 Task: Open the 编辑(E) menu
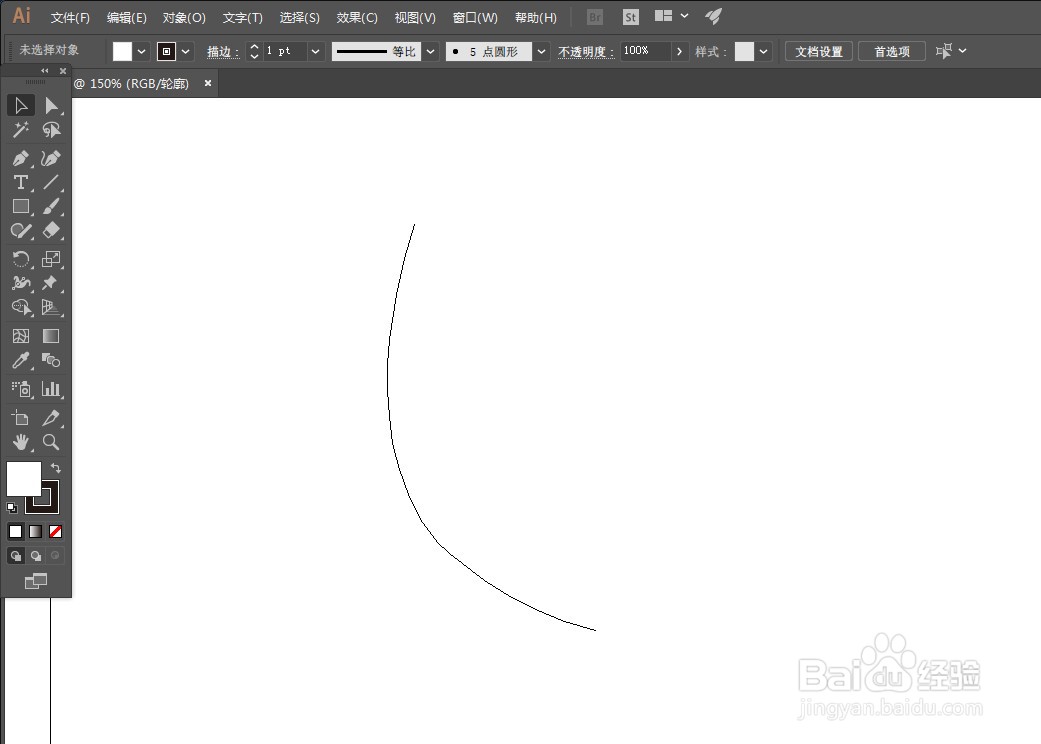pyautogui.click(x=127, y=18)
